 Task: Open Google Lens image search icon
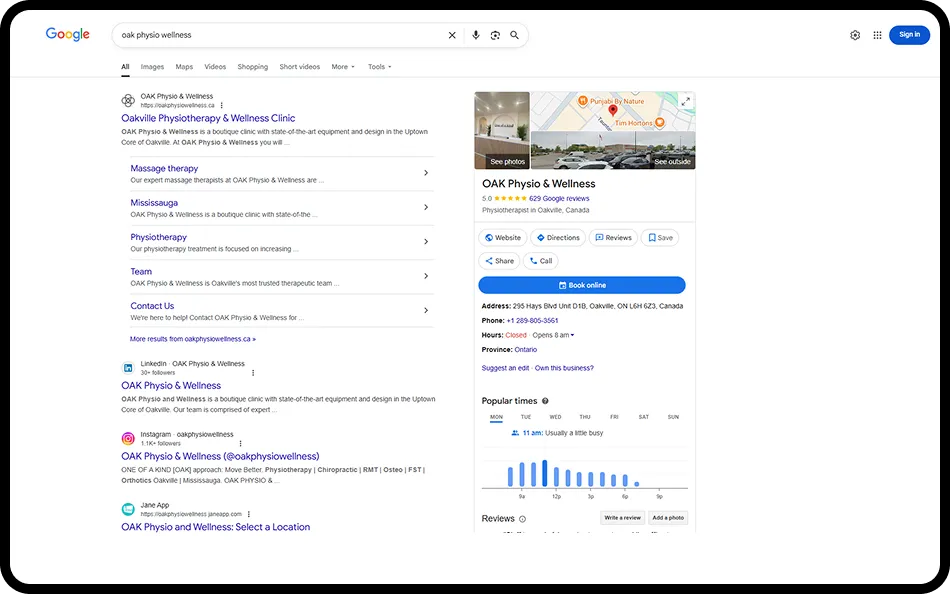click(x=495, y=35)
